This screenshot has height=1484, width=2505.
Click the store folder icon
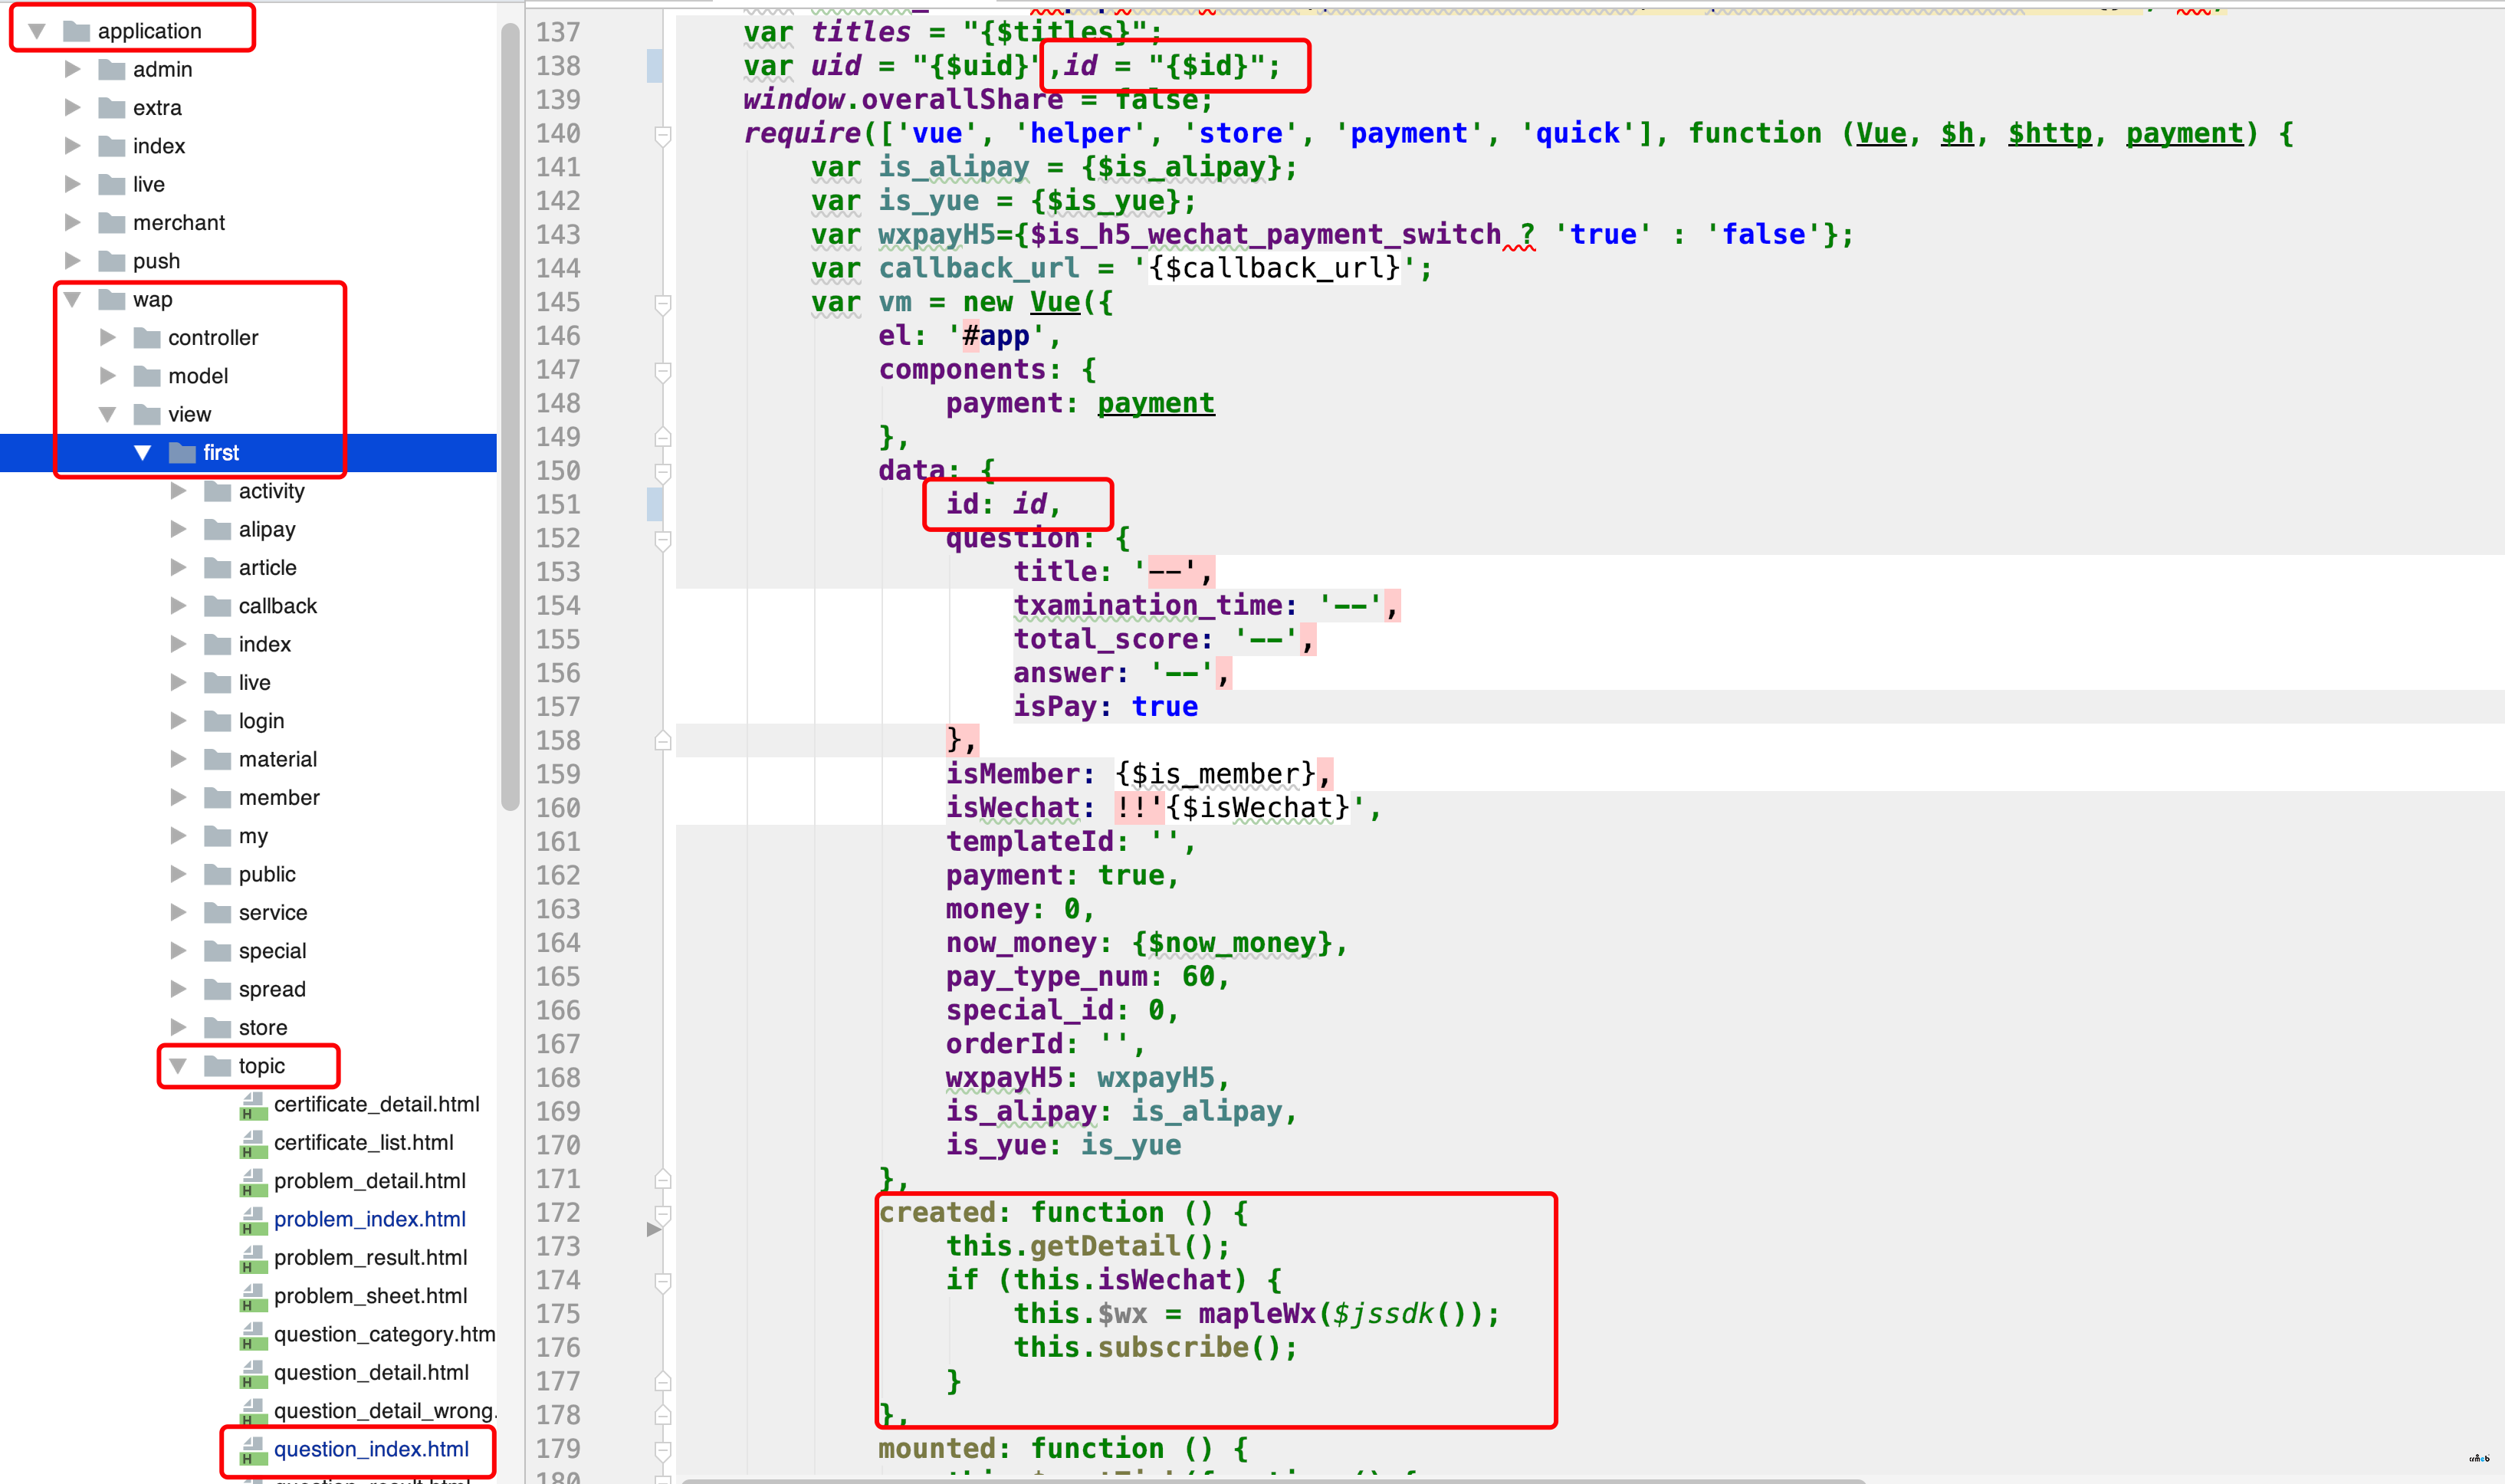(217, 1028)
